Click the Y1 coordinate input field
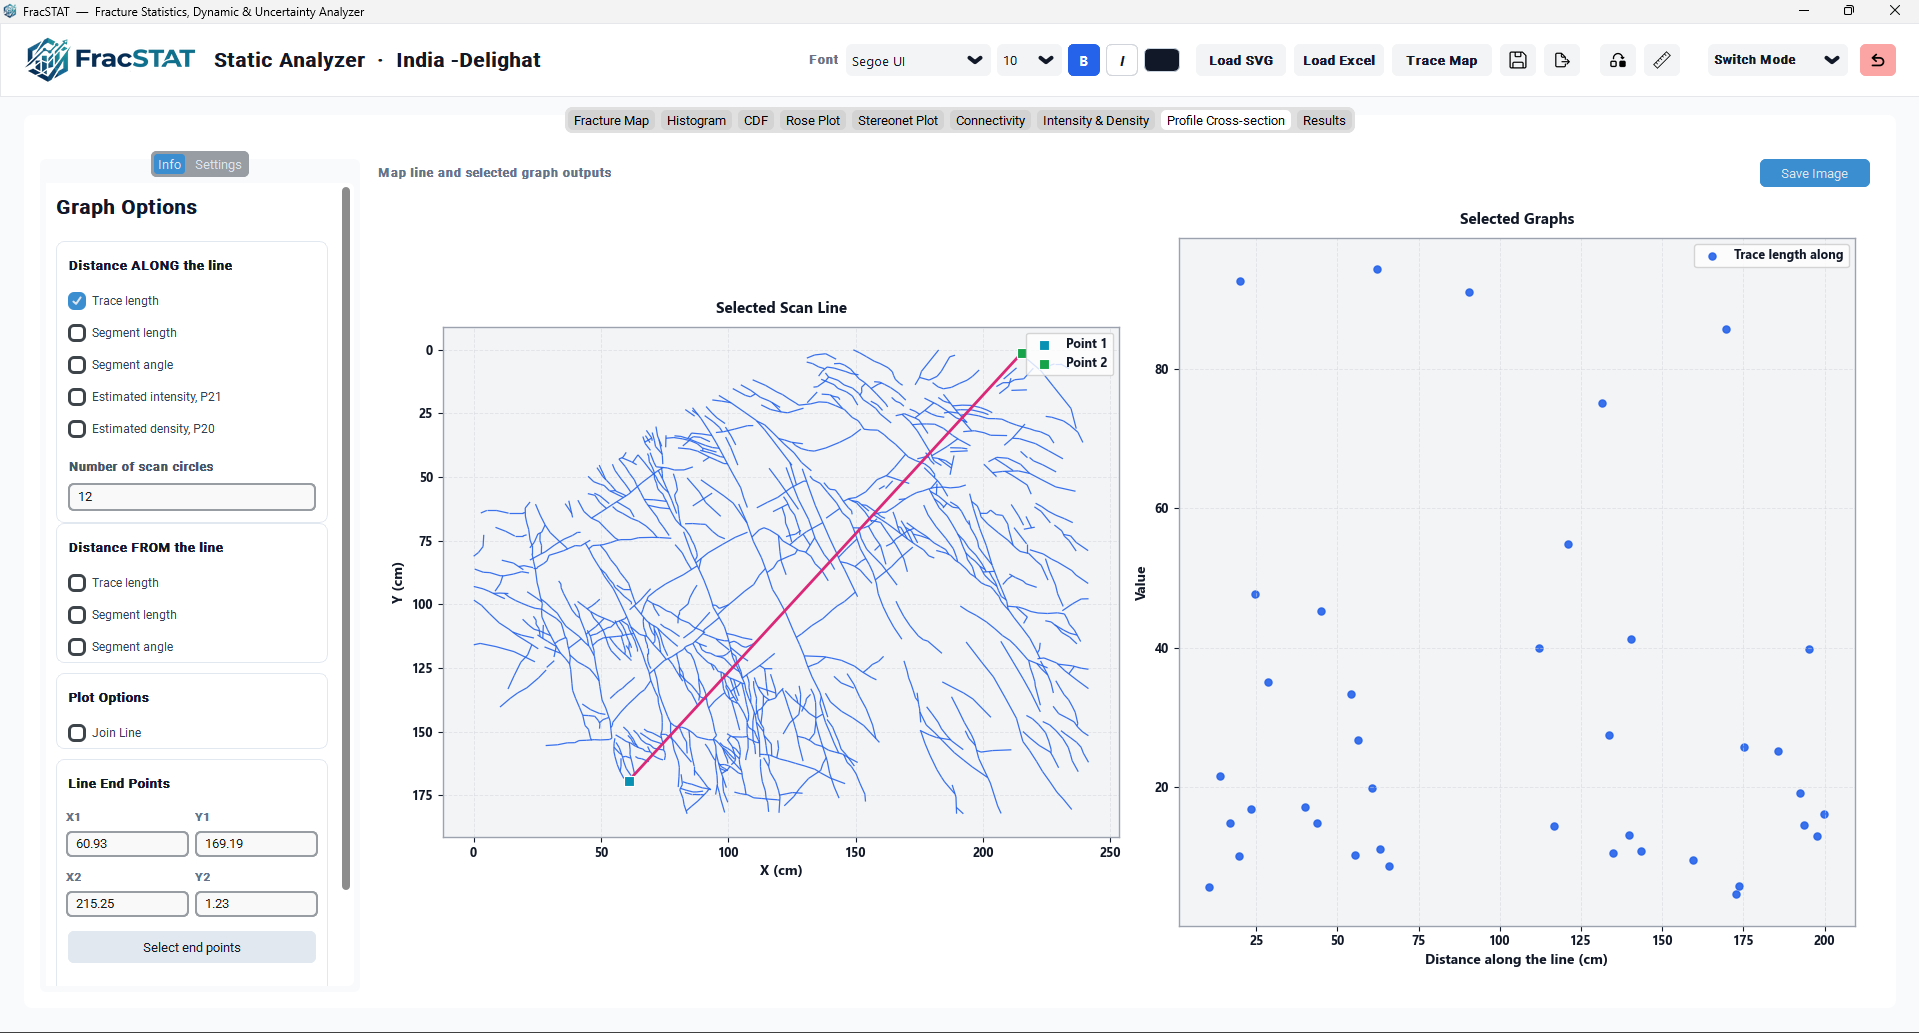 pyautogui.click(x=256, y=844)
